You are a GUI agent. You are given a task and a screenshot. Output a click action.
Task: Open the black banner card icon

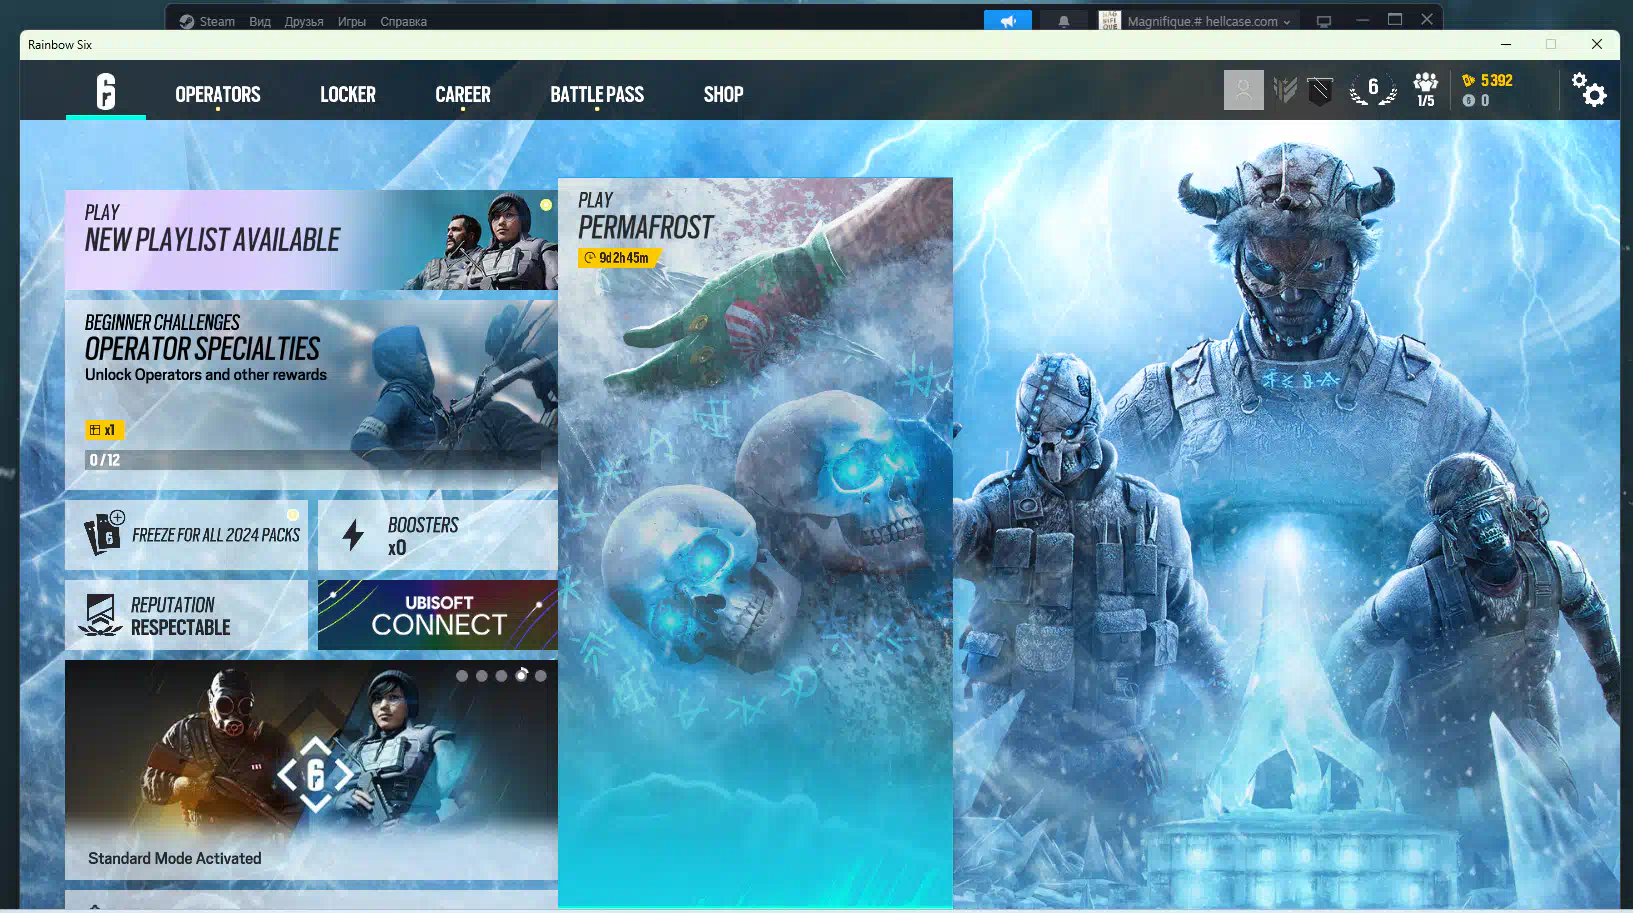click(1320, 92)
